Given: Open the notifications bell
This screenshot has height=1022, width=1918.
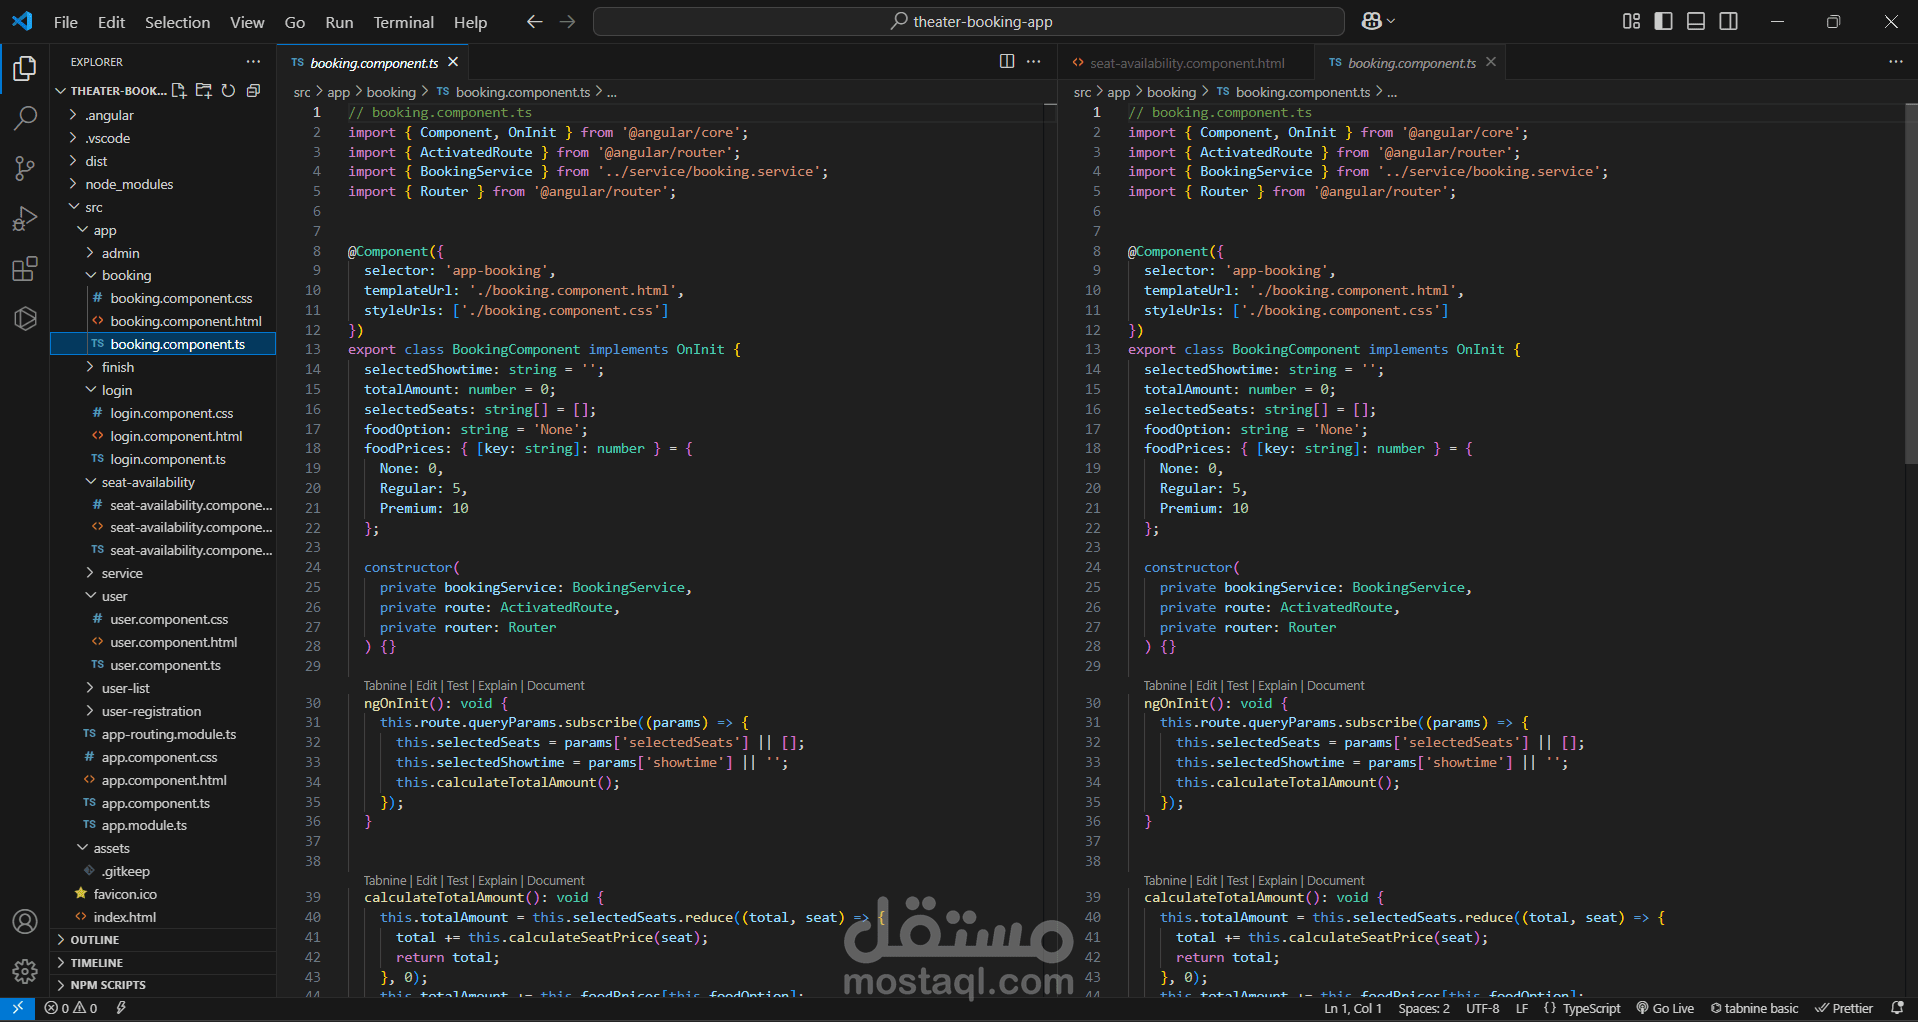Looking at the screenshot, I should point(1897,1008).
